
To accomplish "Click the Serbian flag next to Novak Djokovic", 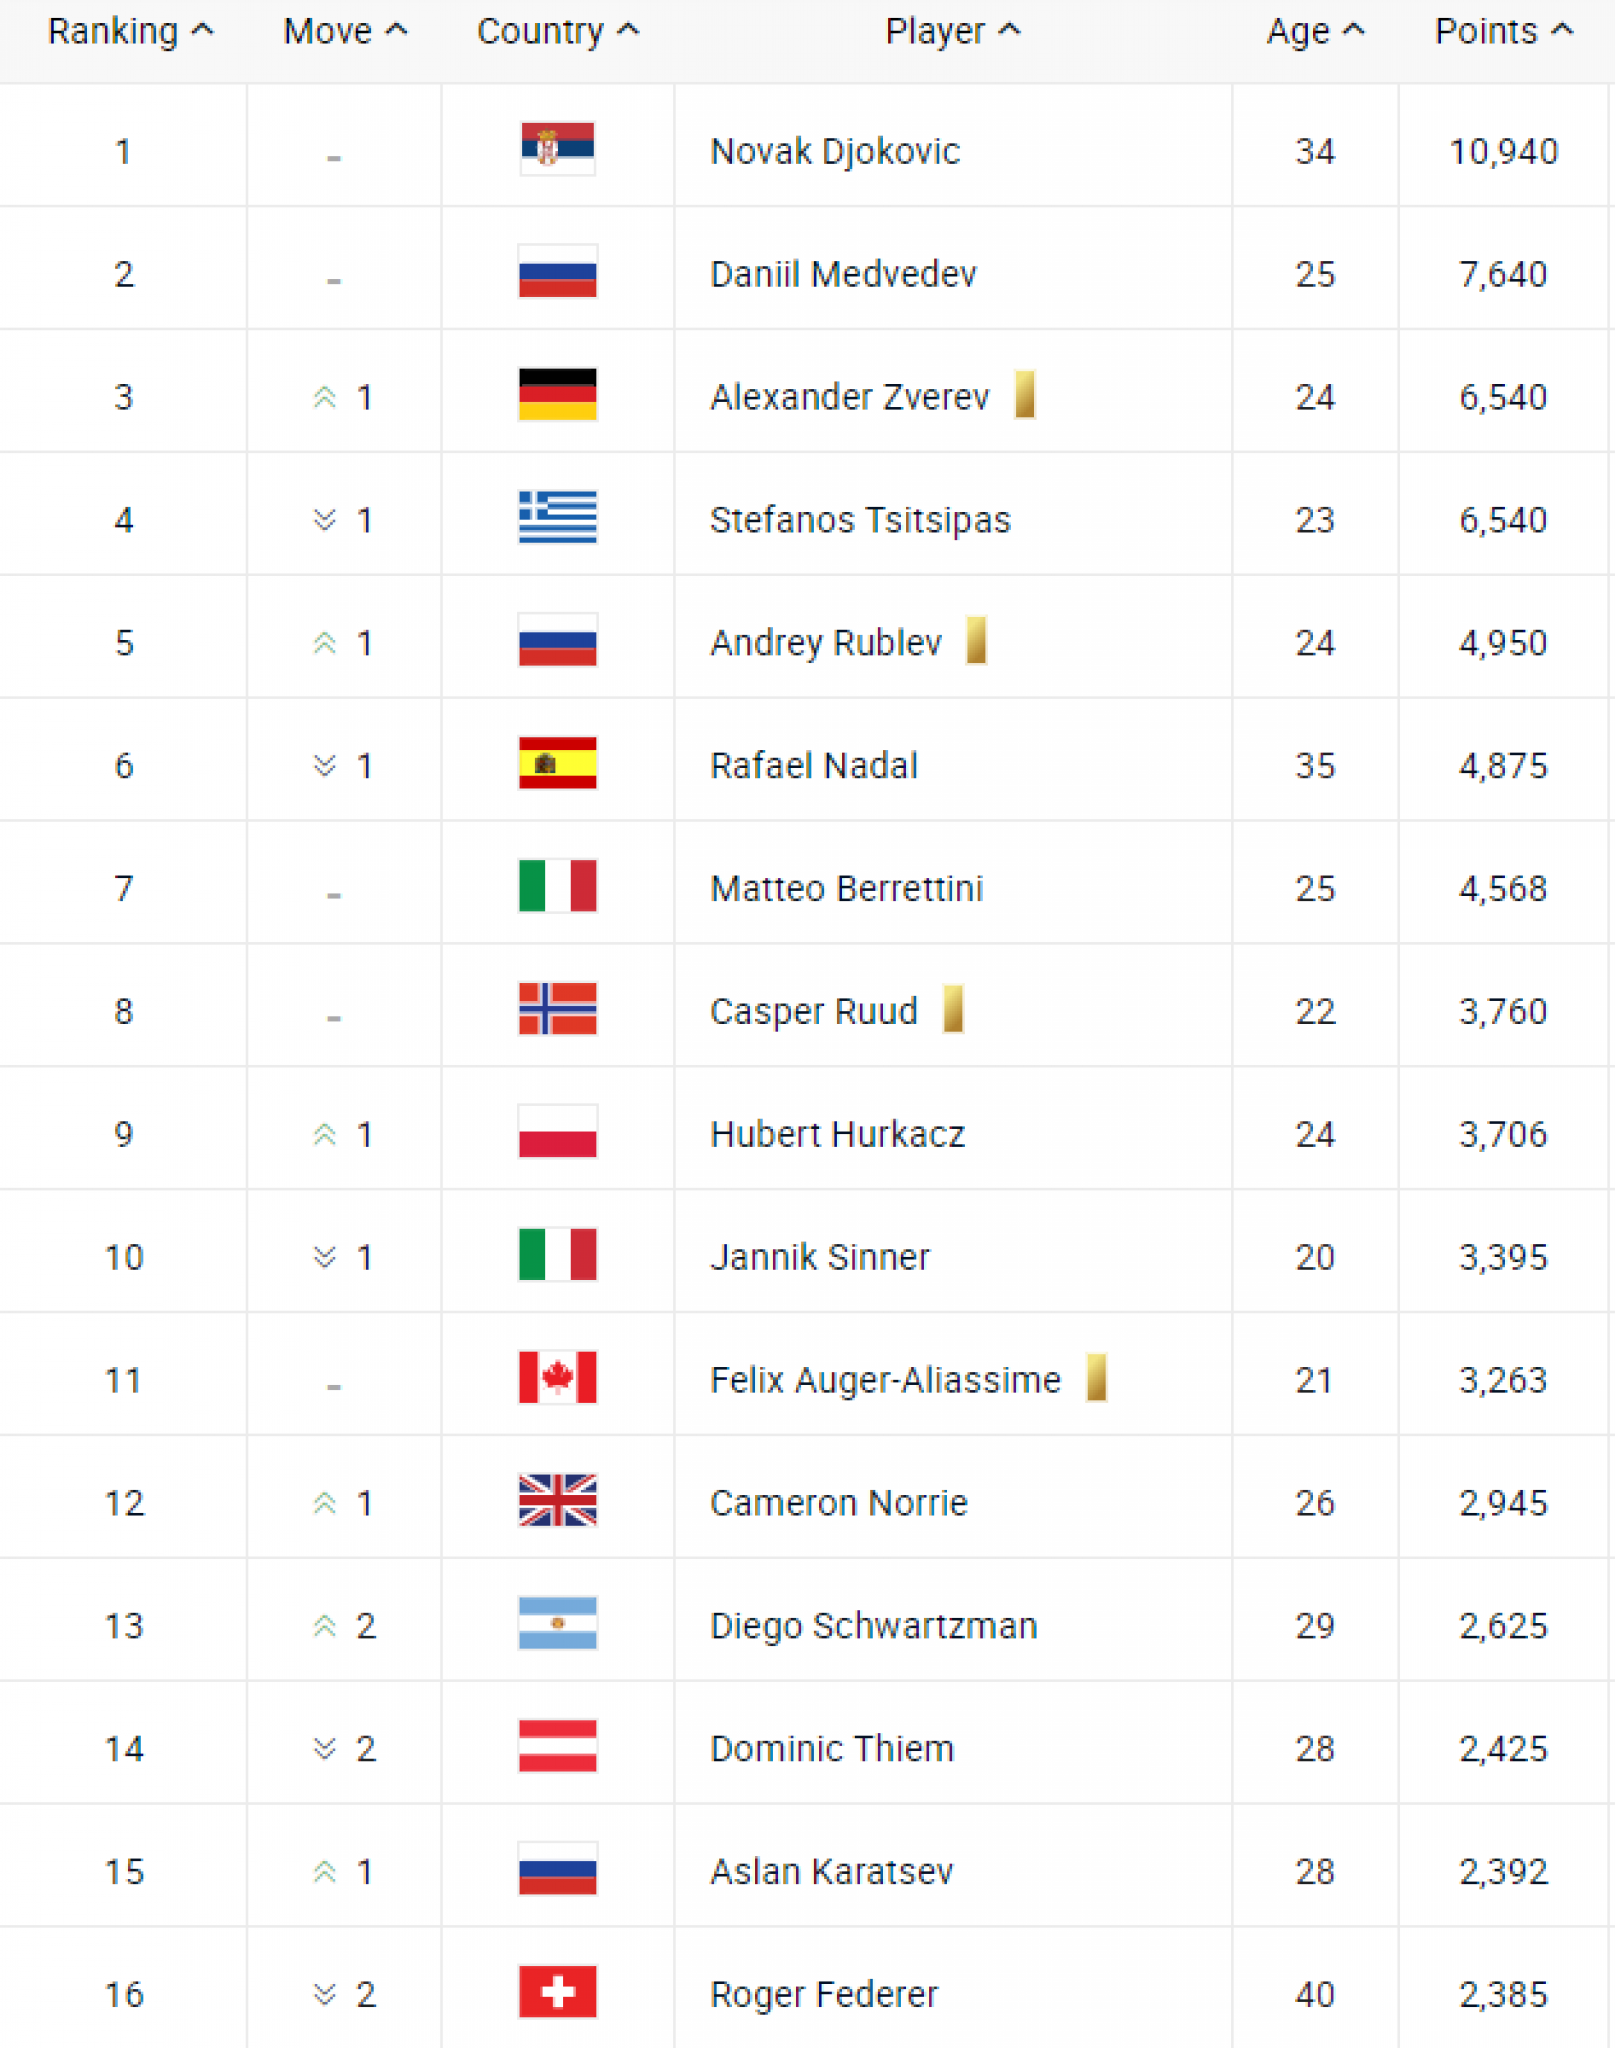I will coord(556,150).
